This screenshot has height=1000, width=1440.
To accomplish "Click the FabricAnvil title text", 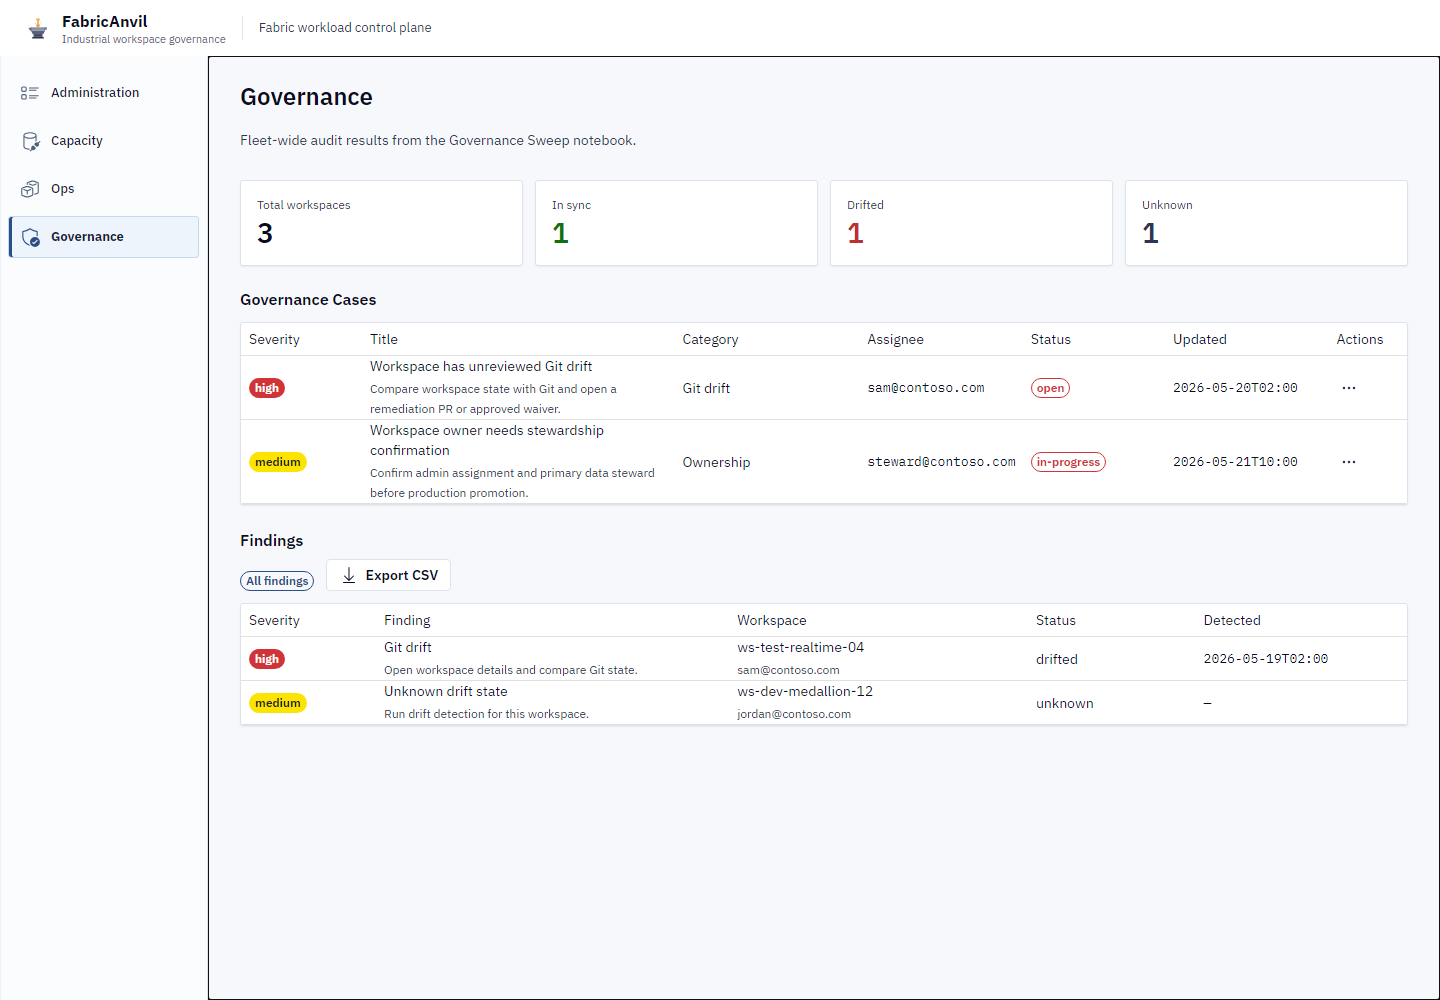I will [104, 21].
